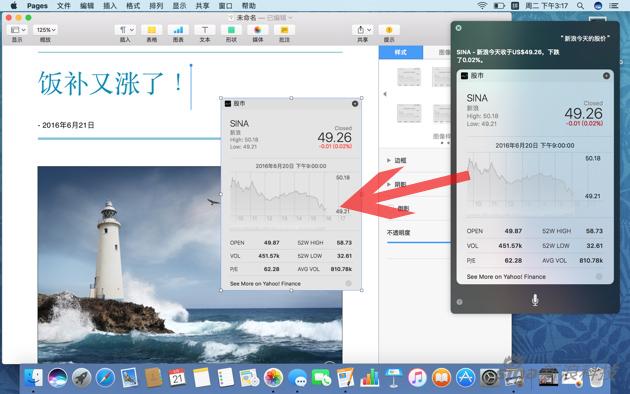Click the 文本 text box toolbar icon
This screenshot has height=394, width=630.
205,30
